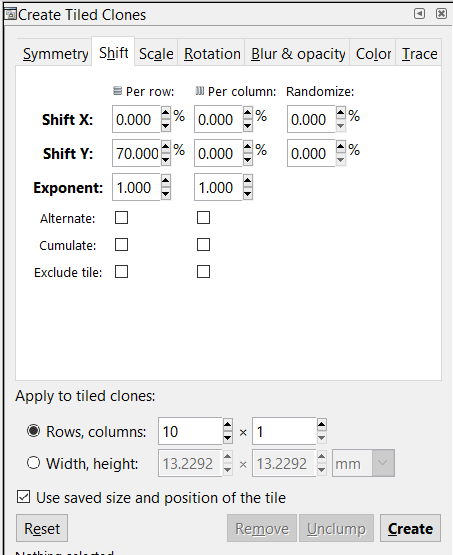Screen dimensions: 453x555
Task: Decrease Shift X per column value
Action: 248,125
